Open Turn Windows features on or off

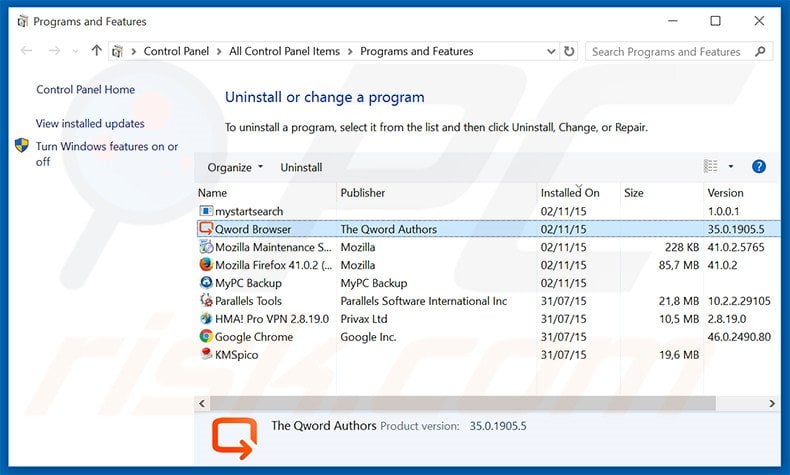[x=107, y=154]
